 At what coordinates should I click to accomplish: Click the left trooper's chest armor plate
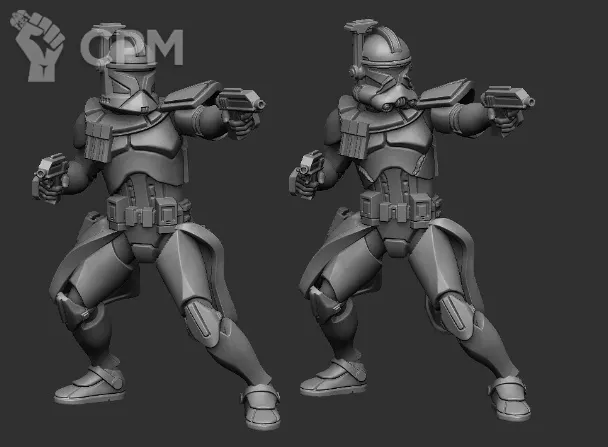(147, 155)
